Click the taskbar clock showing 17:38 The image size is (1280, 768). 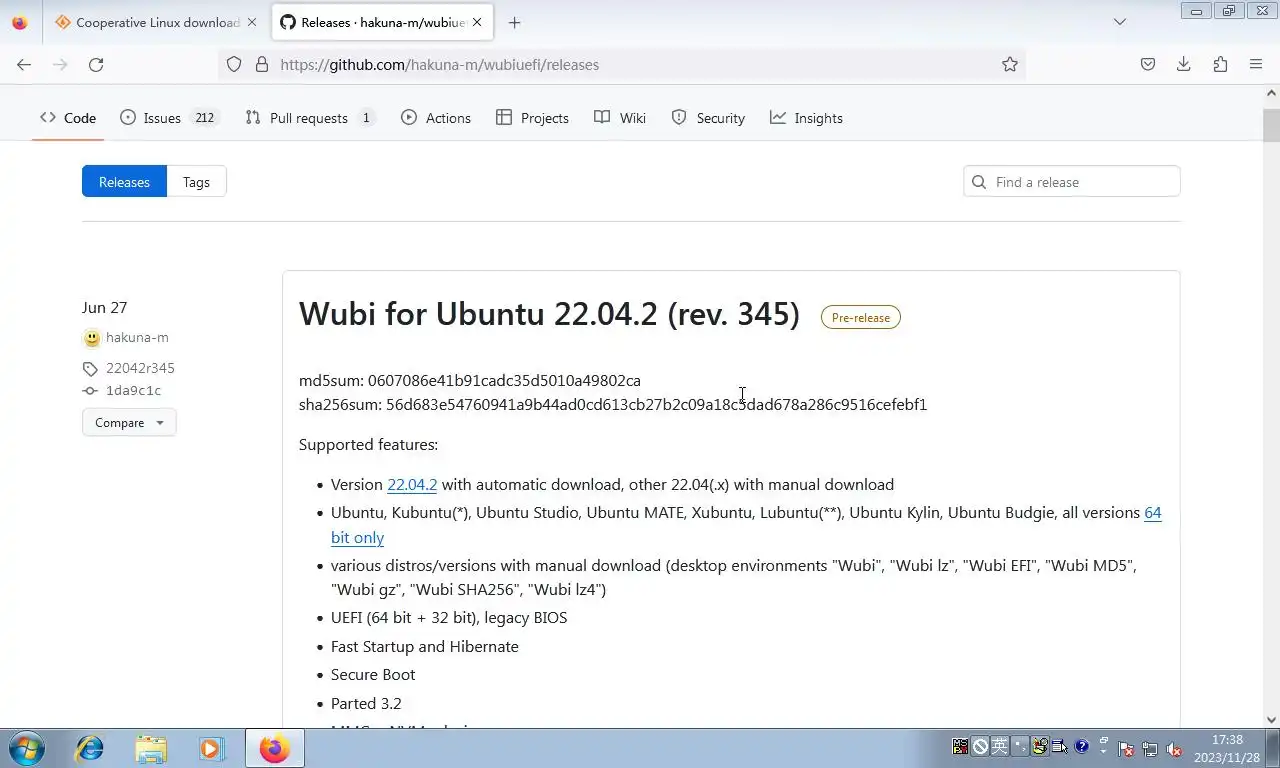coord(1227,740)
